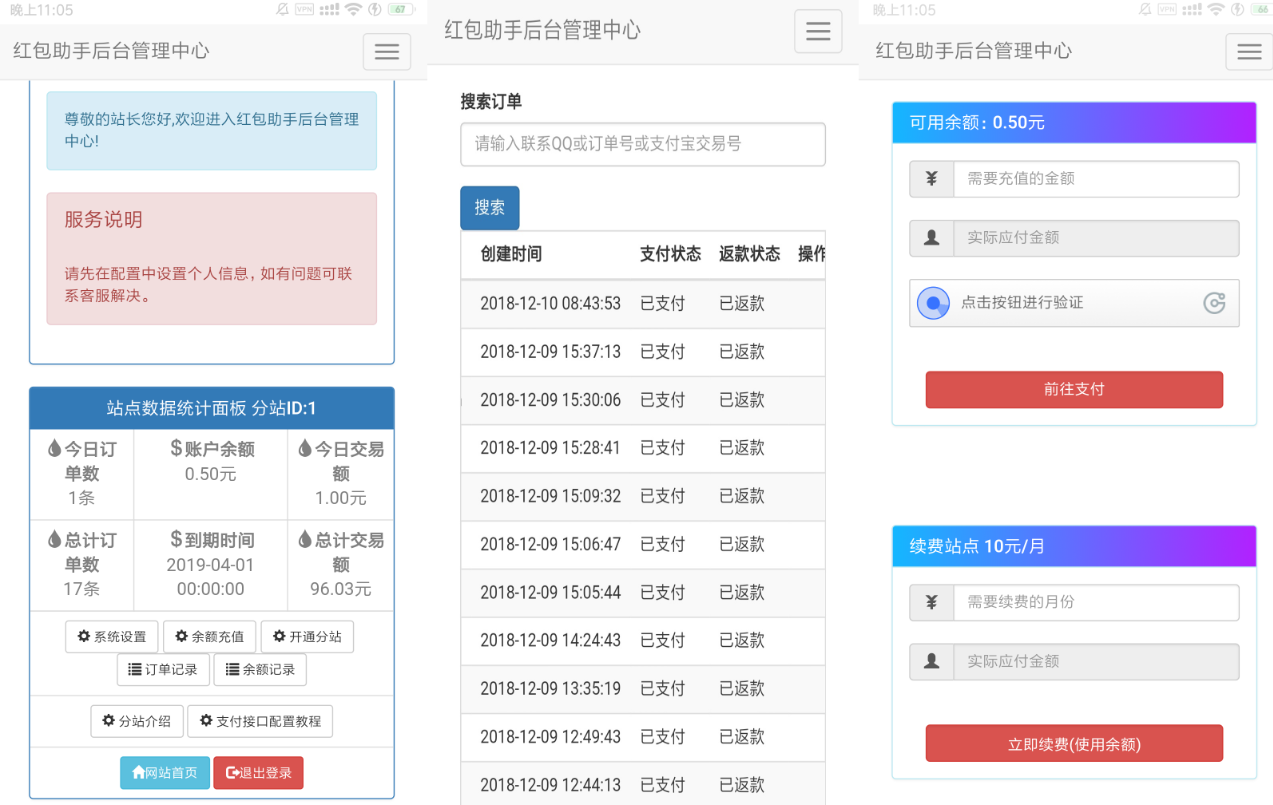
Task: Focus the 需要续费的月份 months field
Action: click(1095, 603)
